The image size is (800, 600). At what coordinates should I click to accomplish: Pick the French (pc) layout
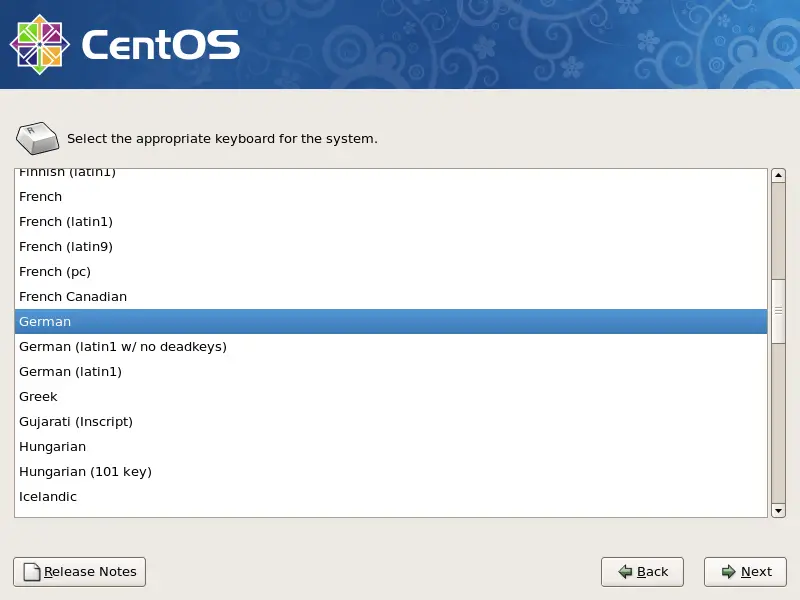[391, 271]
